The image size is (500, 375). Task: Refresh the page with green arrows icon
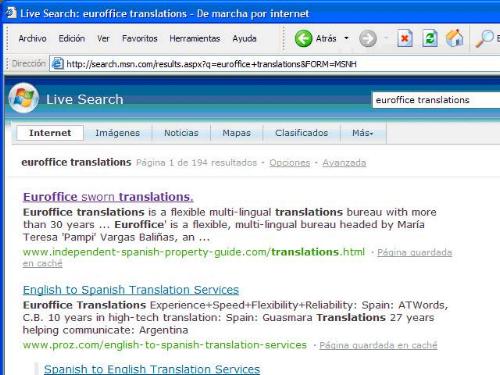(x=430, y=38)
